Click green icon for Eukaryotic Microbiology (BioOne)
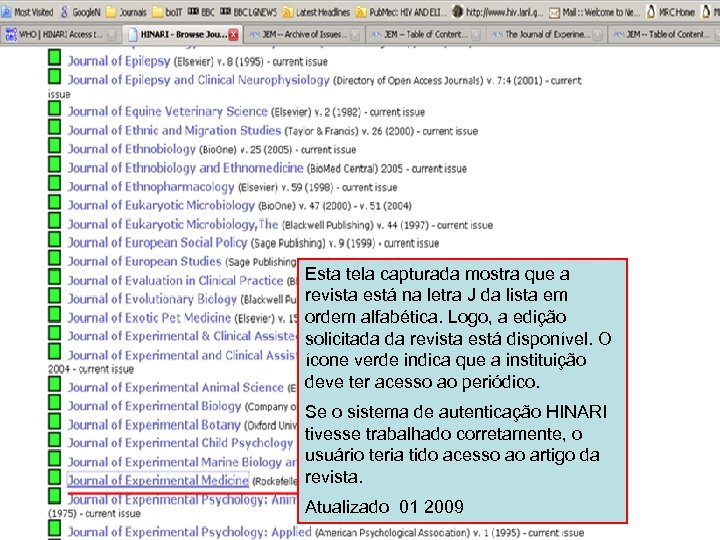Image resolution: width=720 pixels, height=540 pixels. (x=55, y=202)
